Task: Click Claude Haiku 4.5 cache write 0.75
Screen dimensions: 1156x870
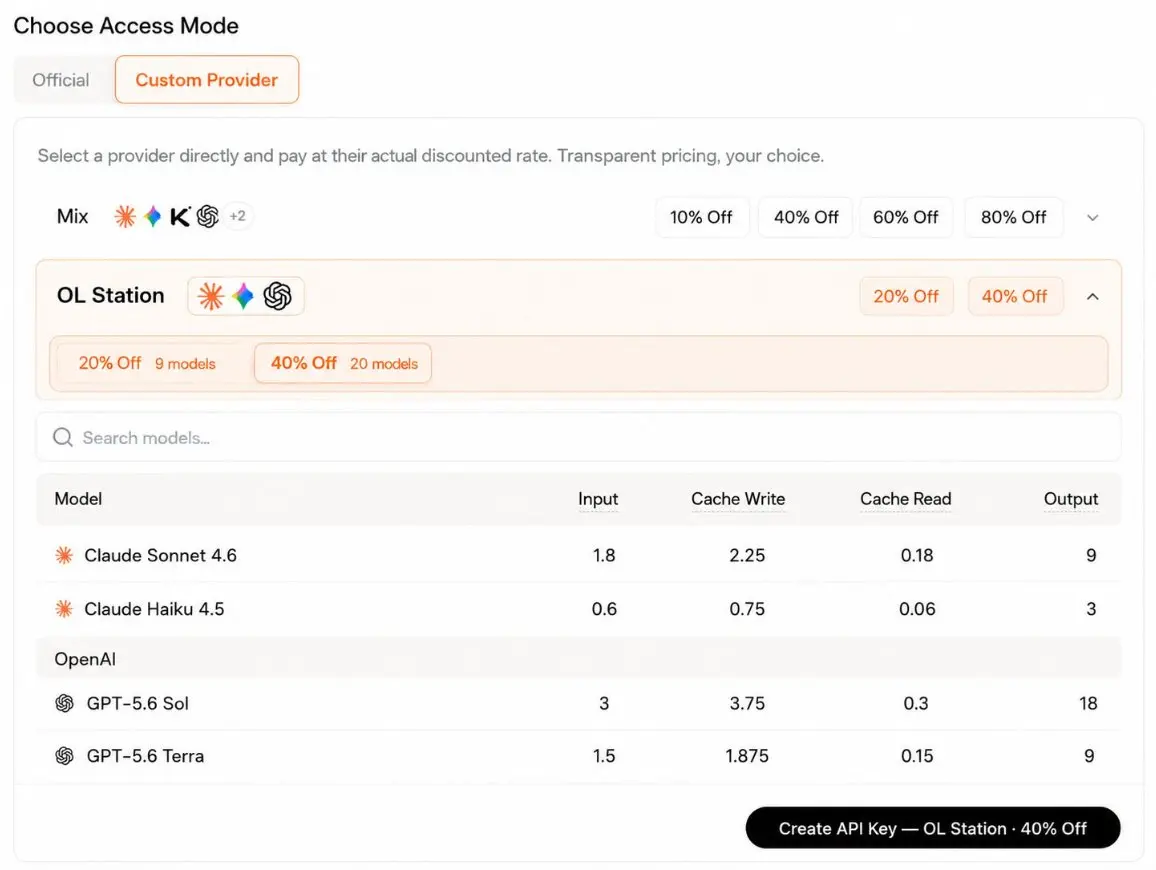Action: (x=747, y=609)
